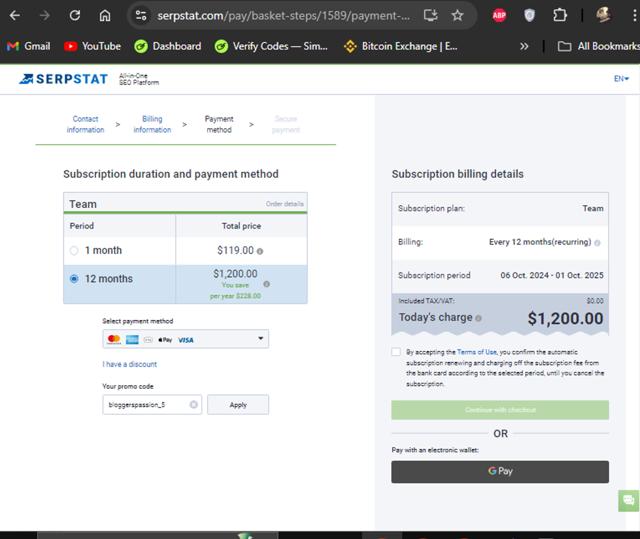Click the Serpstat logo
The height and width of the screenshot is (539, 640).
tap(64, 79)
